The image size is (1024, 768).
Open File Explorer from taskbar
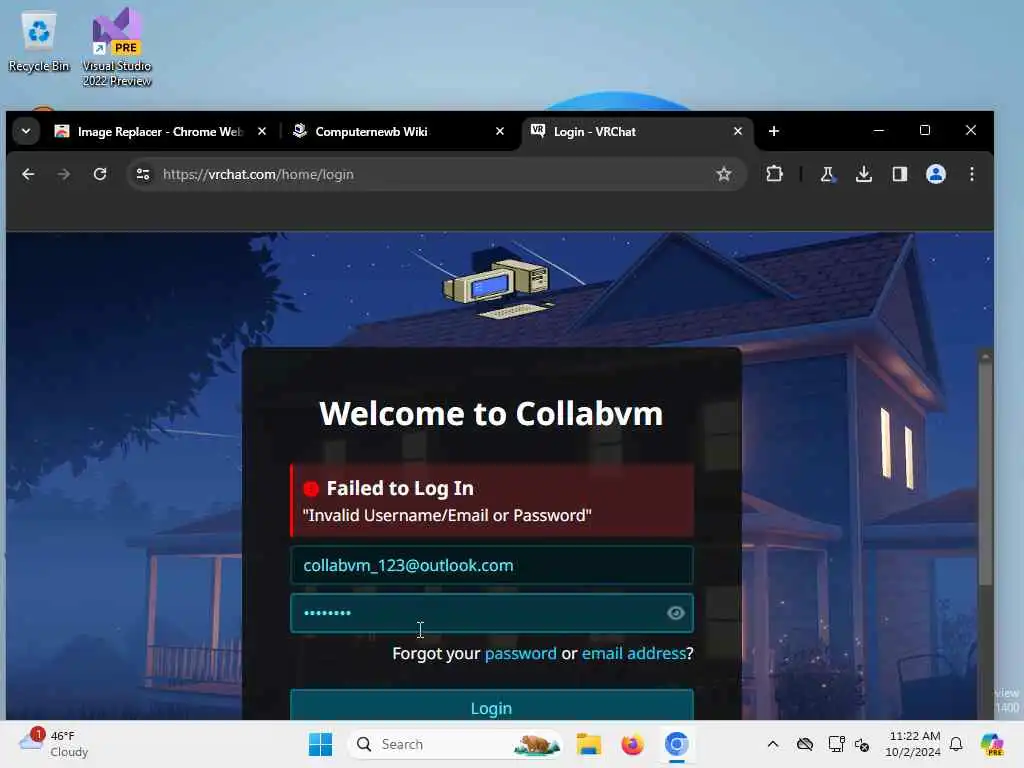[588, 744]
